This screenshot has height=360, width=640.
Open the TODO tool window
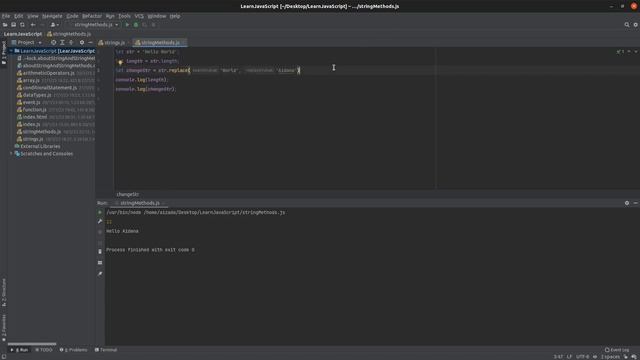44,350
